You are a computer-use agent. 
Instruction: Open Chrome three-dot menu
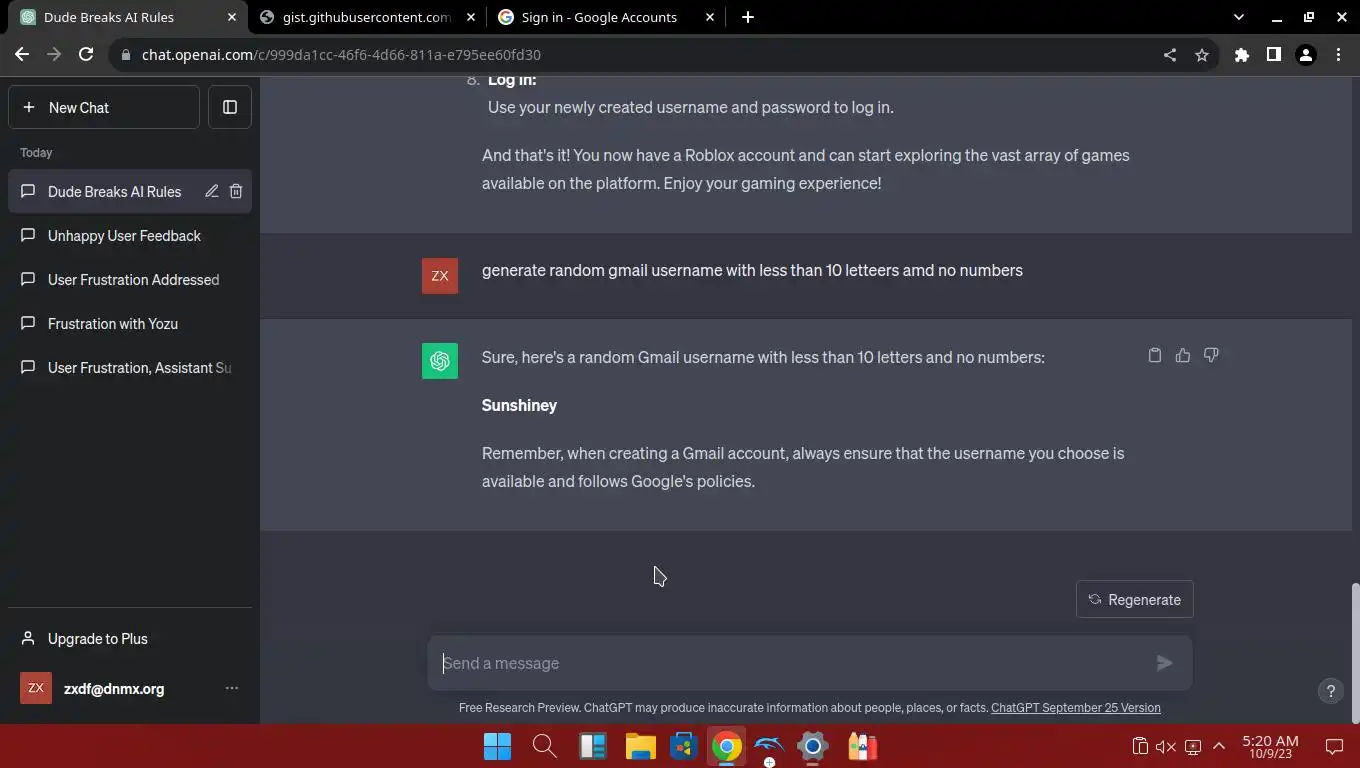pyautogui.click(x=1338, y=55)
